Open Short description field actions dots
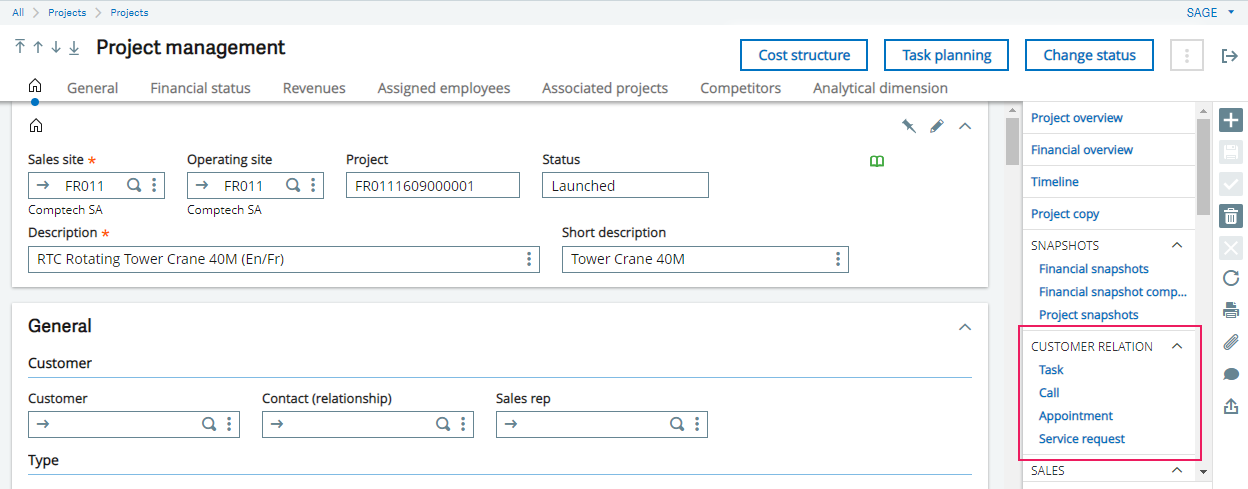1248x489 pixels. coord(838,259)
